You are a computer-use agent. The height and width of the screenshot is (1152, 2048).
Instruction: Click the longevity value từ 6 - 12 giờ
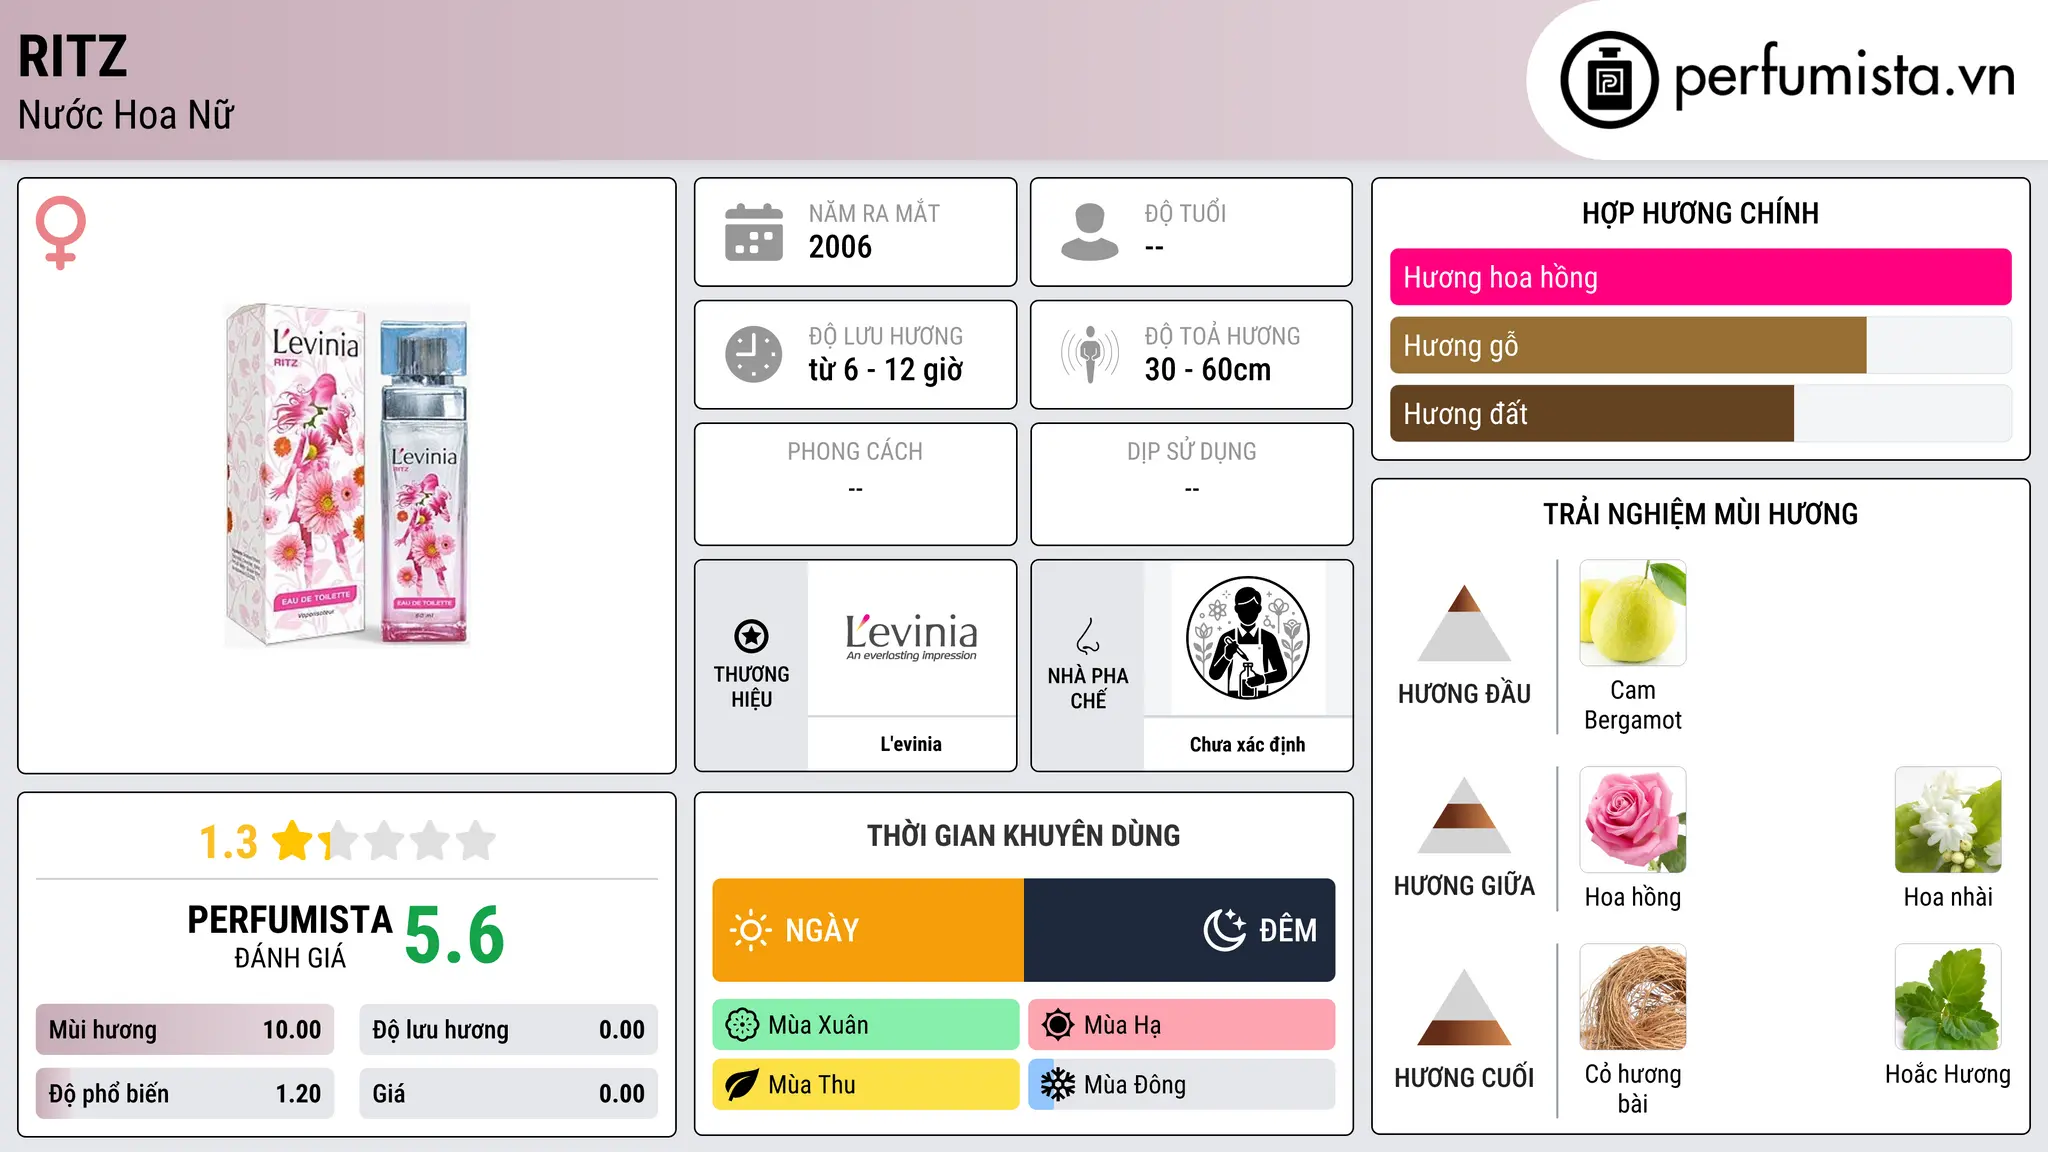point(885,370)
